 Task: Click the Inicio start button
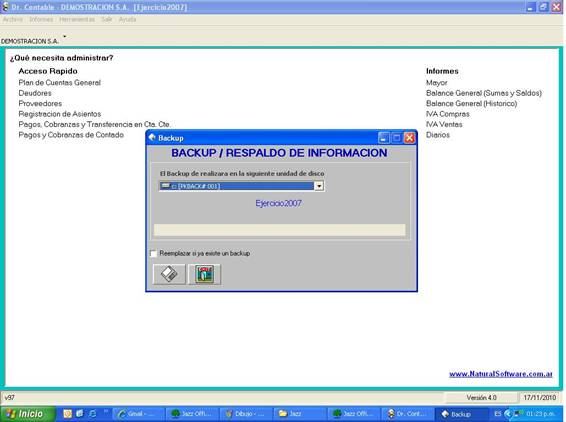(x=27, y=414)
